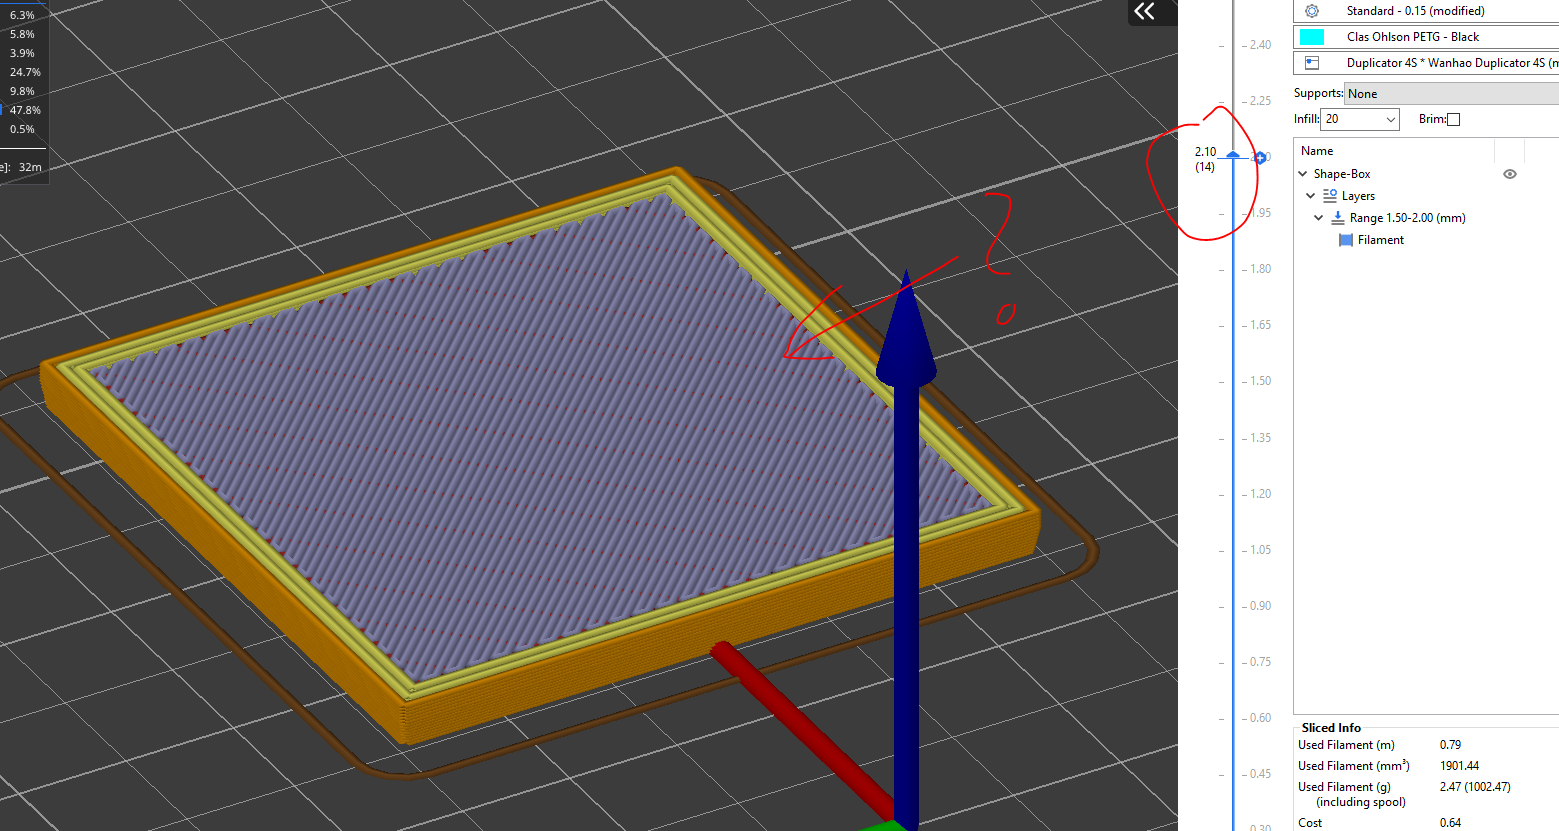This screenshot has height=831, width=1559.
Task: Click the 0.90 tick label on slider
Action: (1260, 606)
